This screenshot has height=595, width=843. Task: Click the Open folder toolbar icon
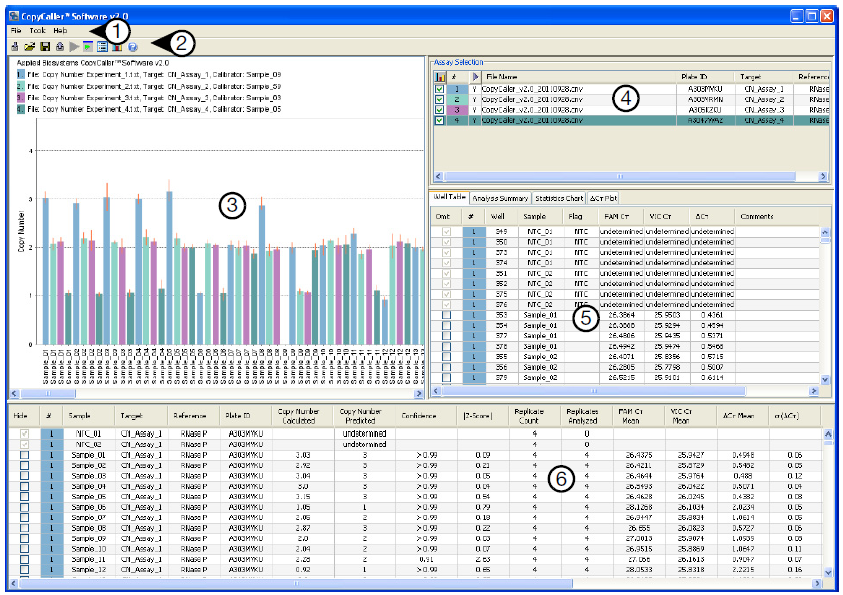pyautogui.click(x=29, y=46)
